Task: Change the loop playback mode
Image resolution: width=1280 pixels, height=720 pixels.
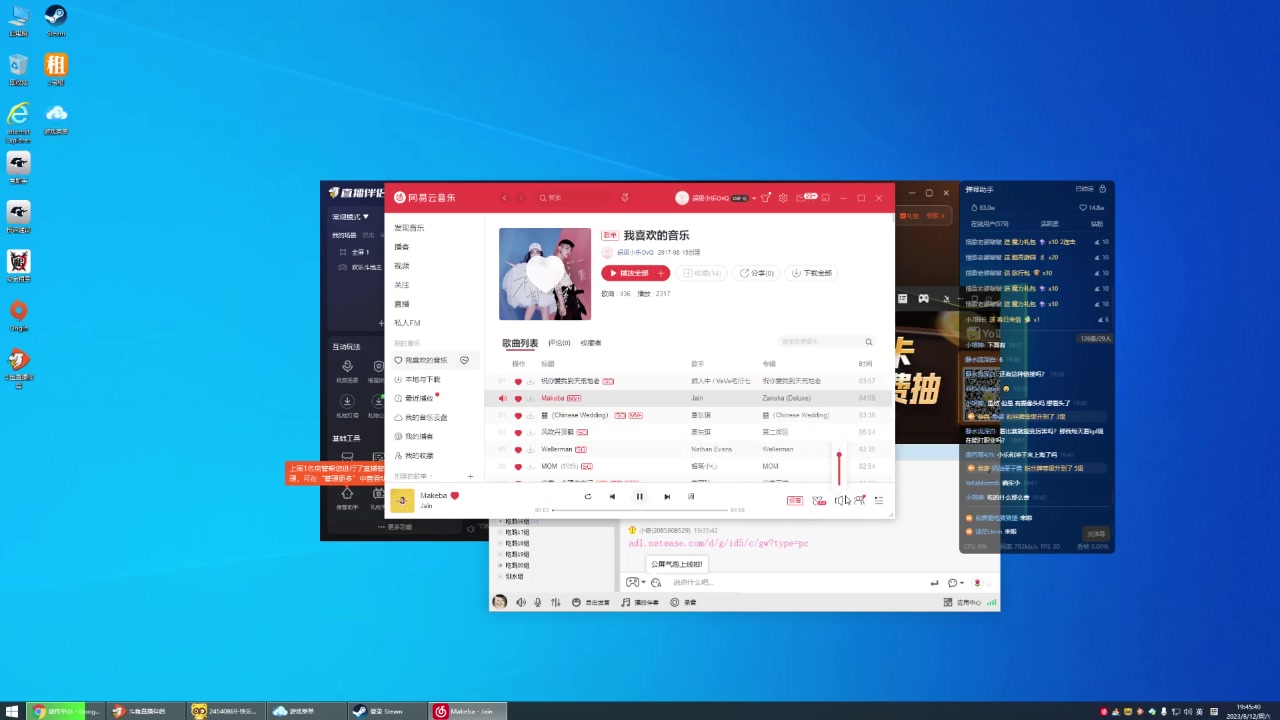Action: click(588, 496)
